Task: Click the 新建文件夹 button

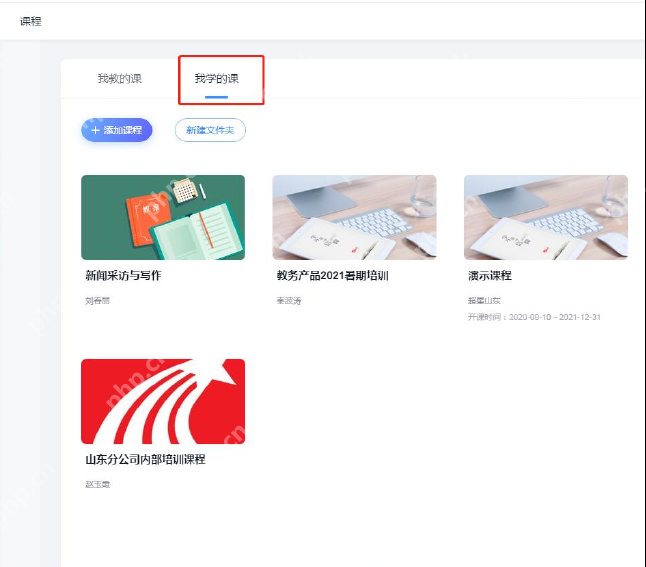Action: 210,130
